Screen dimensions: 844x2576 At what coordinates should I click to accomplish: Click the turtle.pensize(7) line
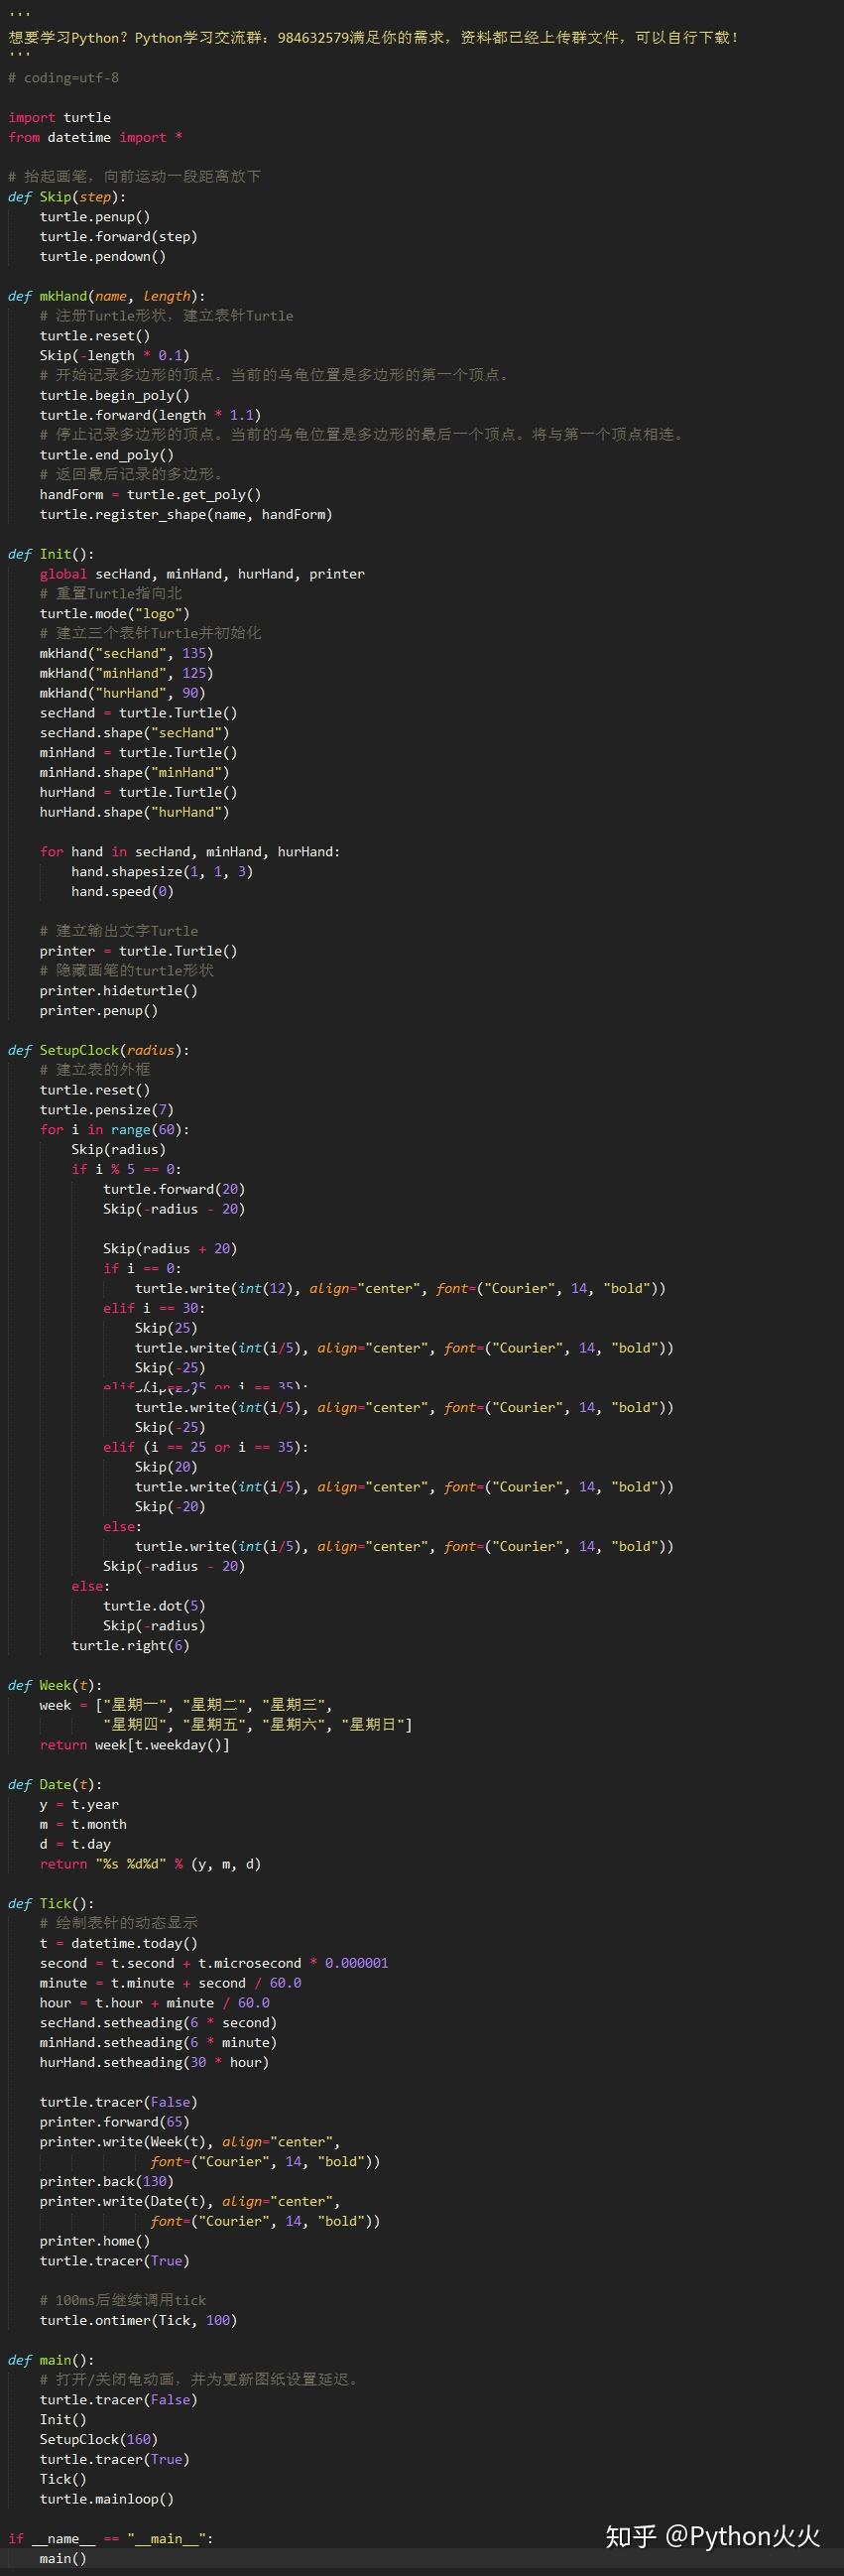pyautogui.click(x=106, y=1110)
